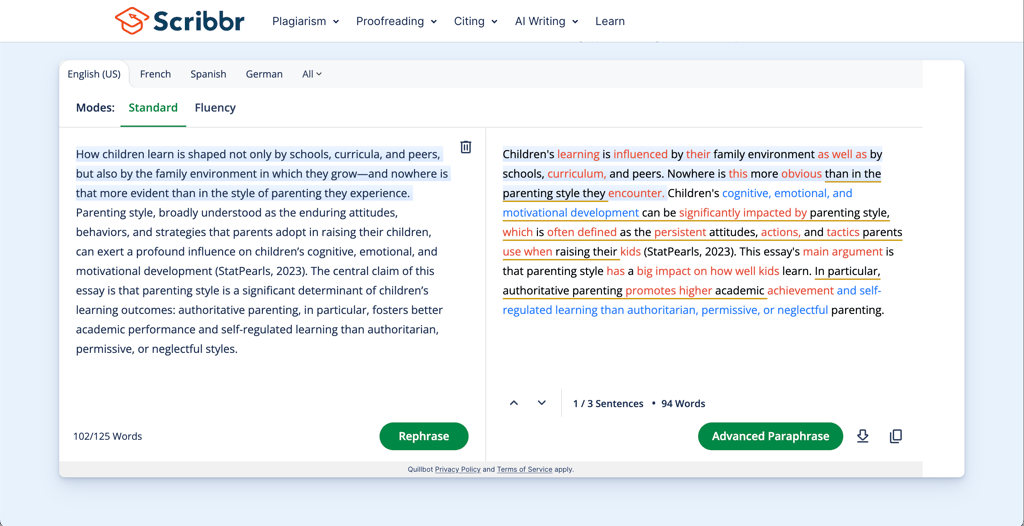Click 'promotes higher' in paraphrased text
Image resolution: width=1024 pixels, height=526 pixels.
pyautogui.click(x=669, y=291)
